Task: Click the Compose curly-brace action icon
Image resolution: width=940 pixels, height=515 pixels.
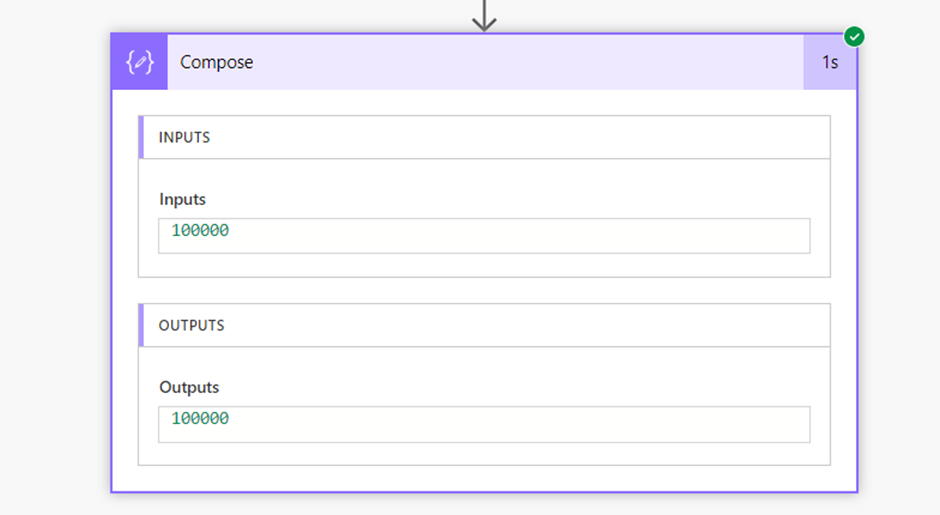Action: tap(140, 62)
